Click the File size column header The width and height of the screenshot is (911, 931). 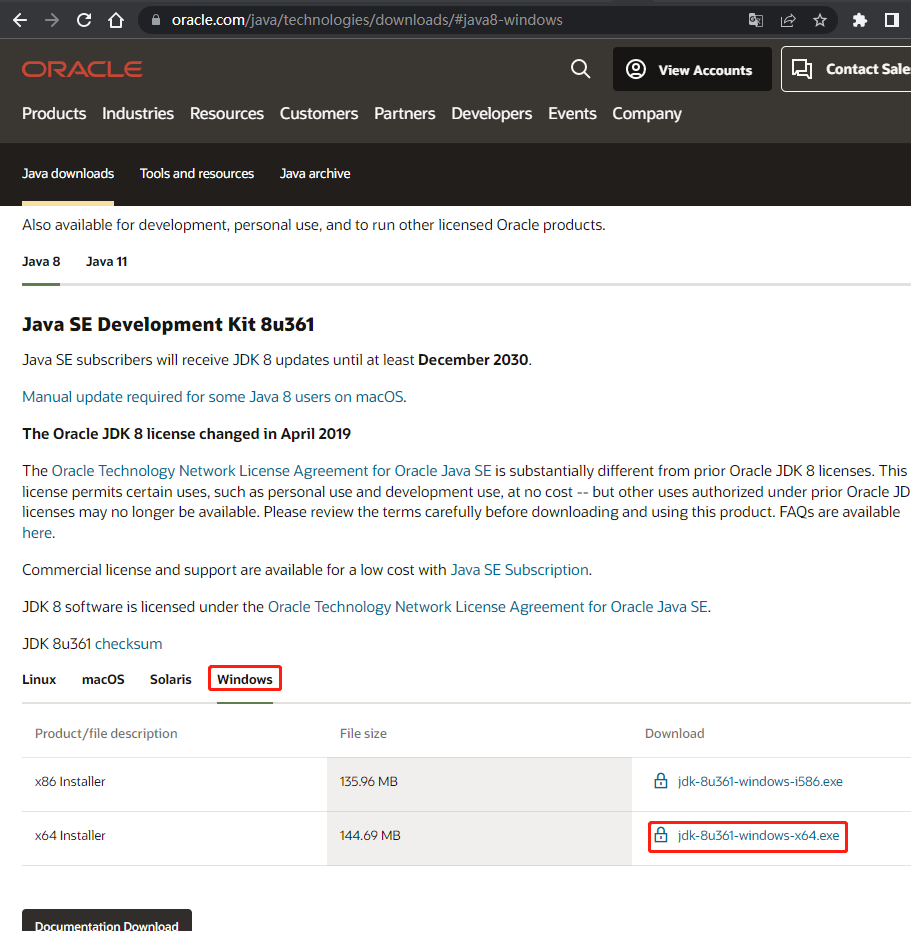363,733
